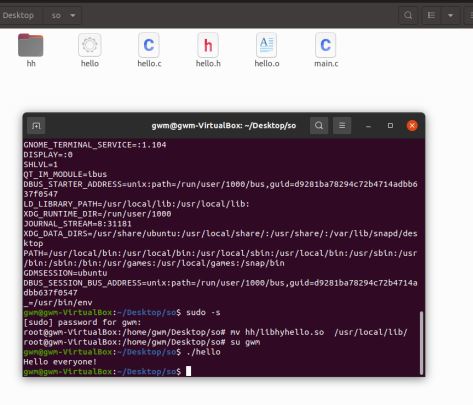Open the hh folder
Viewport: 473px width, 405px height.
pyautogui.click(x=31, y=50)
